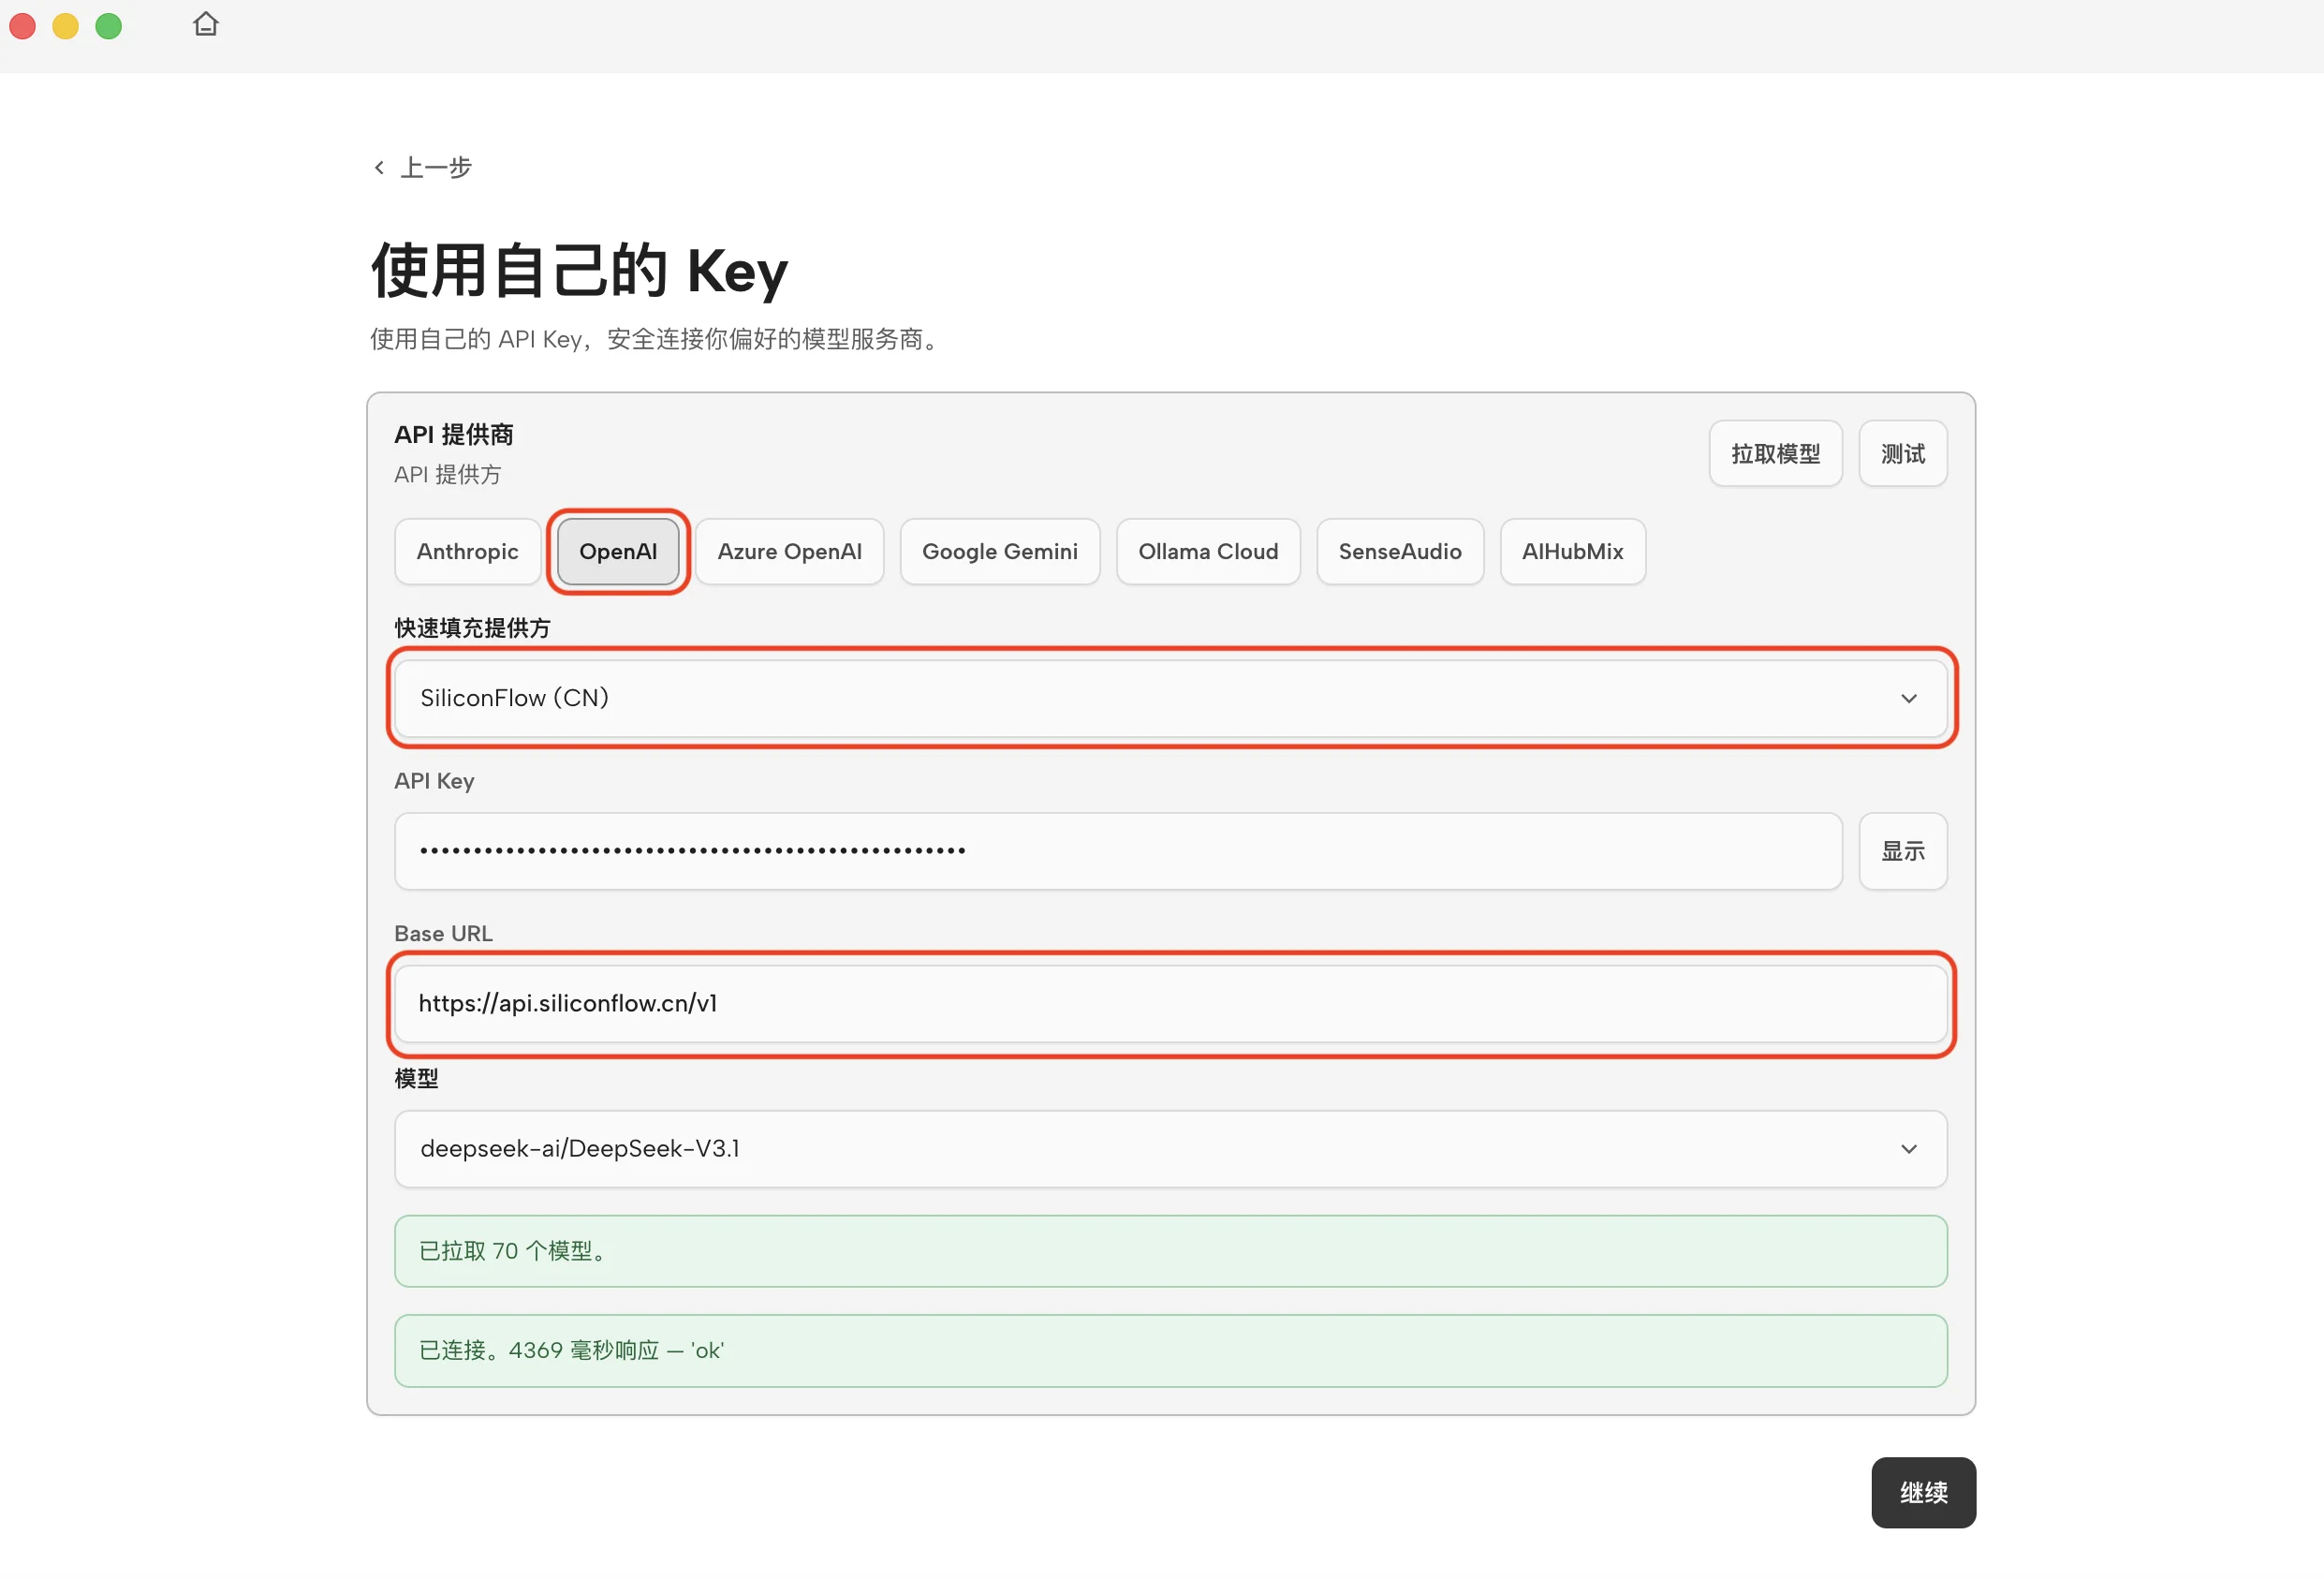Click the home icon in title bar
2324x1579 pixels.
205,24
